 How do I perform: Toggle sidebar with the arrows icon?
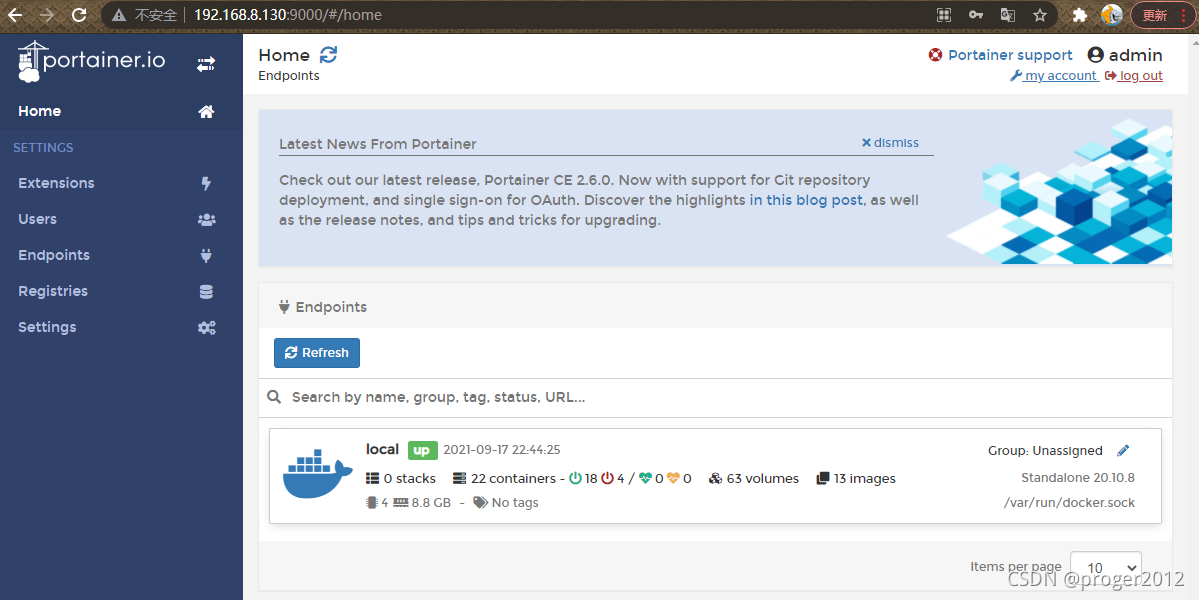tap(206, 64)
